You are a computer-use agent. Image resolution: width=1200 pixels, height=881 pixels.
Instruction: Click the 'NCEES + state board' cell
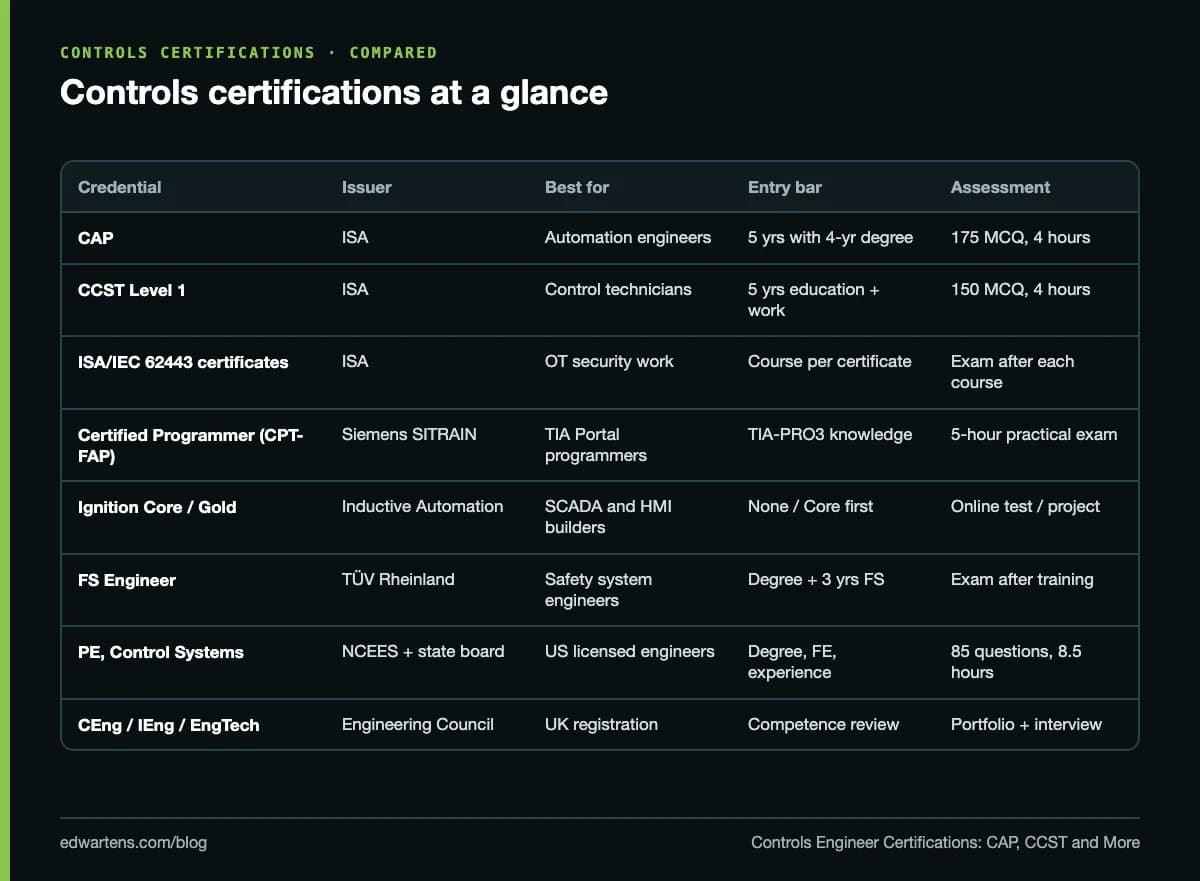(x=423, y=651)
